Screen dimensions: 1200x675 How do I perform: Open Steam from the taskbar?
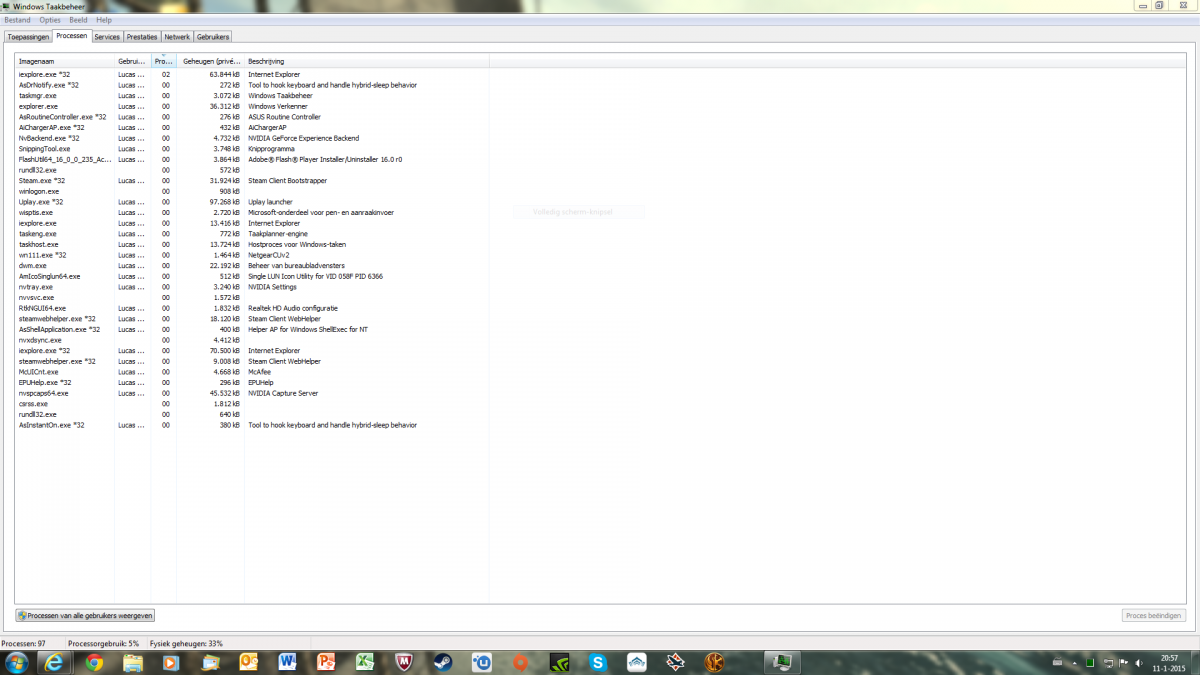click(x=442, y=662)
